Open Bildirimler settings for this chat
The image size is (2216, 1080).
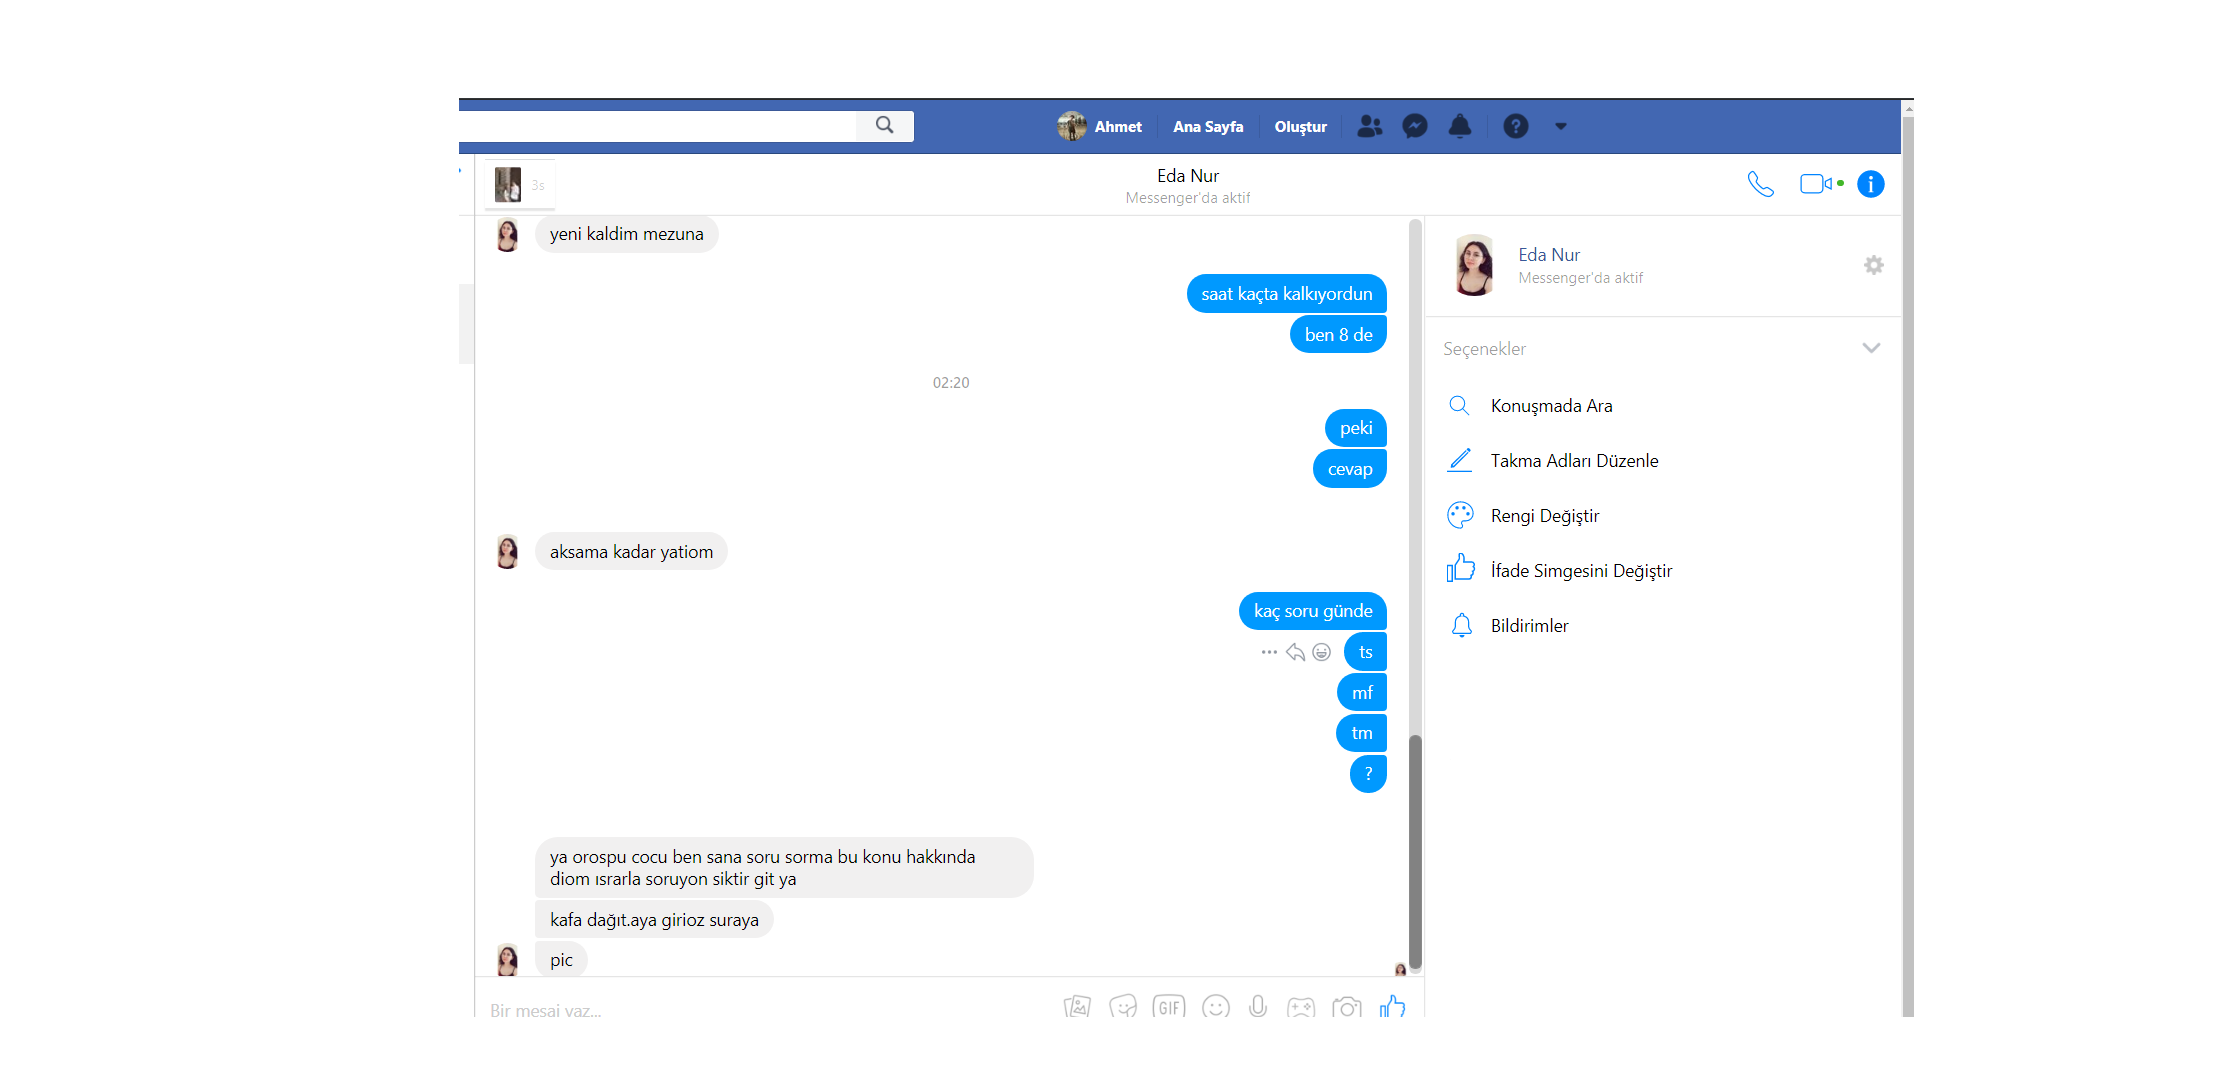click(1529, 626)
